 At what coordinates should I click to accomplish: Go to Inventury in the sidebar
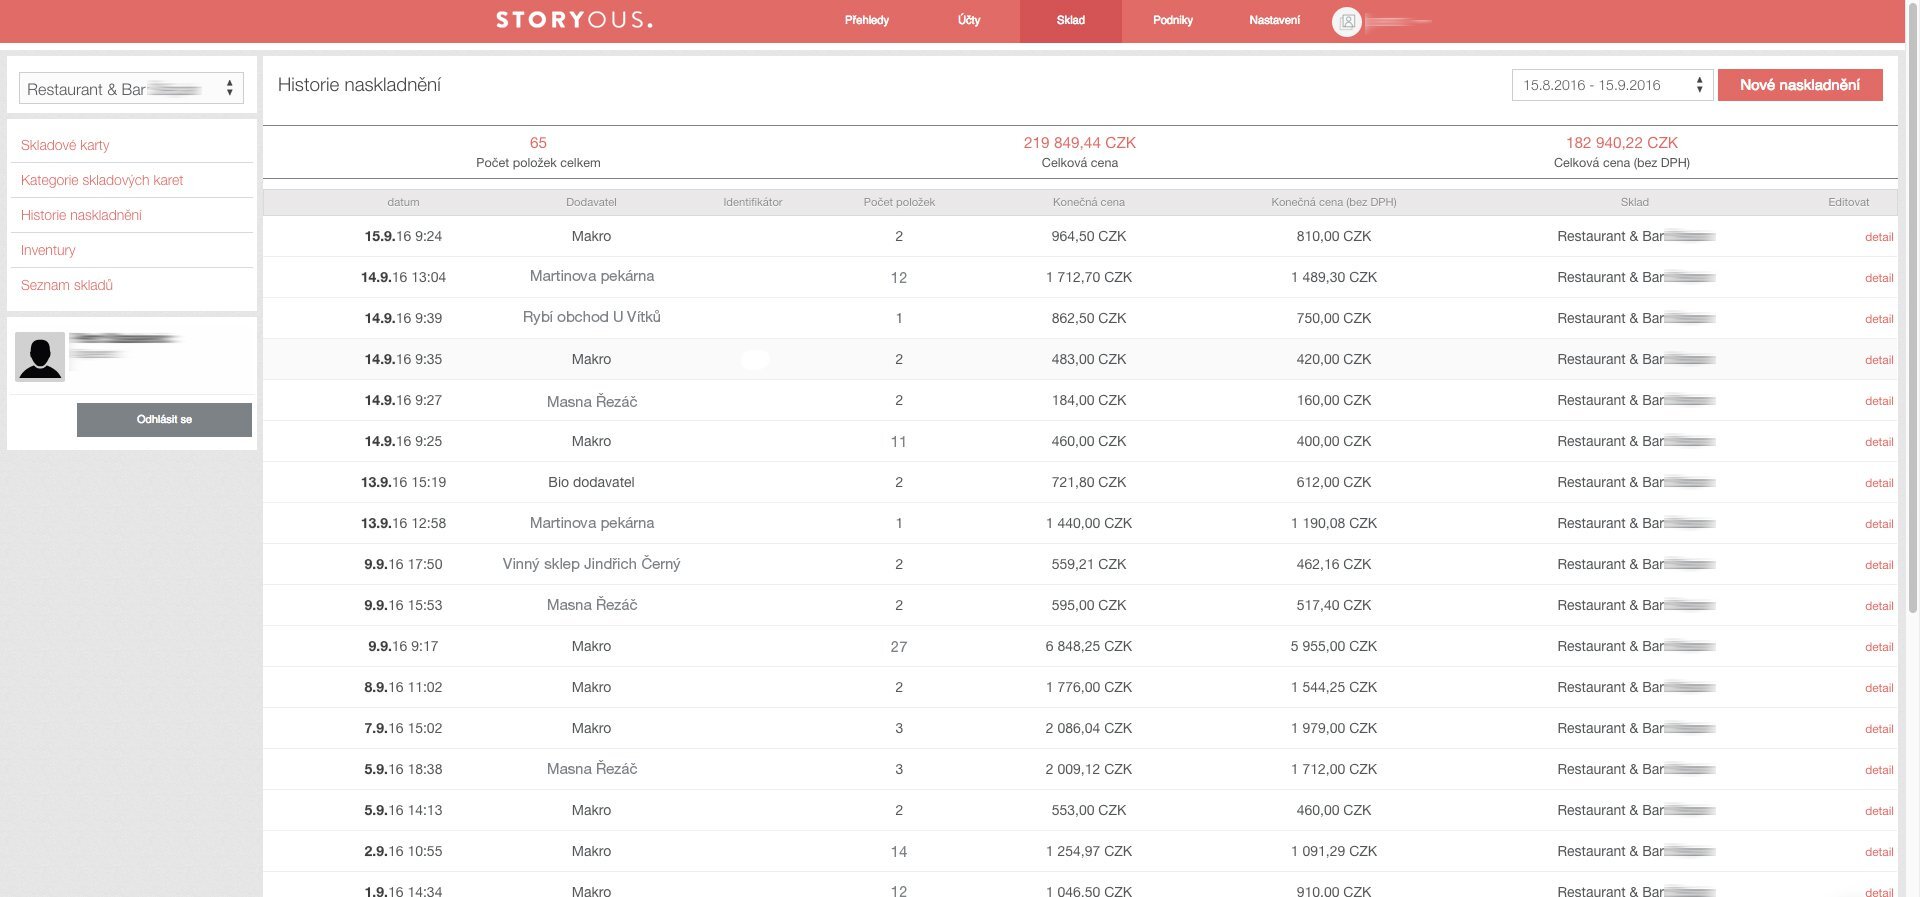(x=48, y=250)
